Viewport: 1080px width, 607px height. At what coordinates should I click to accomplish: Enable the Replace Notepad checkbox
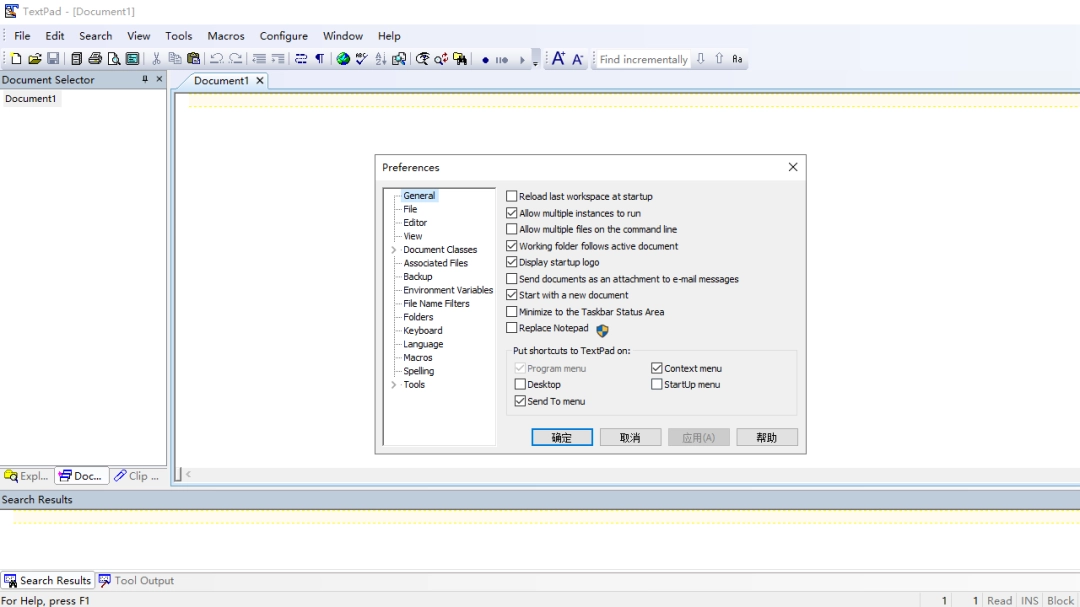click(x=512, y=328)
